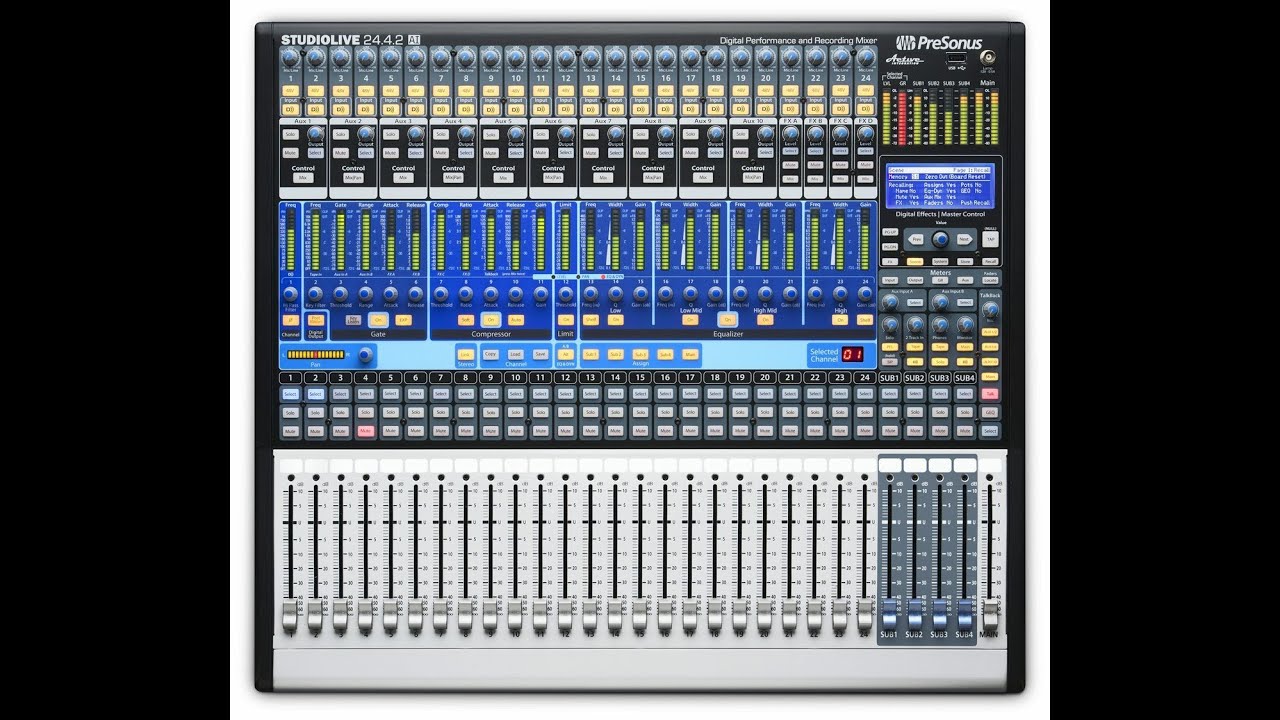Toggle the Stereo Link button
Screen dimensions: 1280x720
(x=465, y=354)
